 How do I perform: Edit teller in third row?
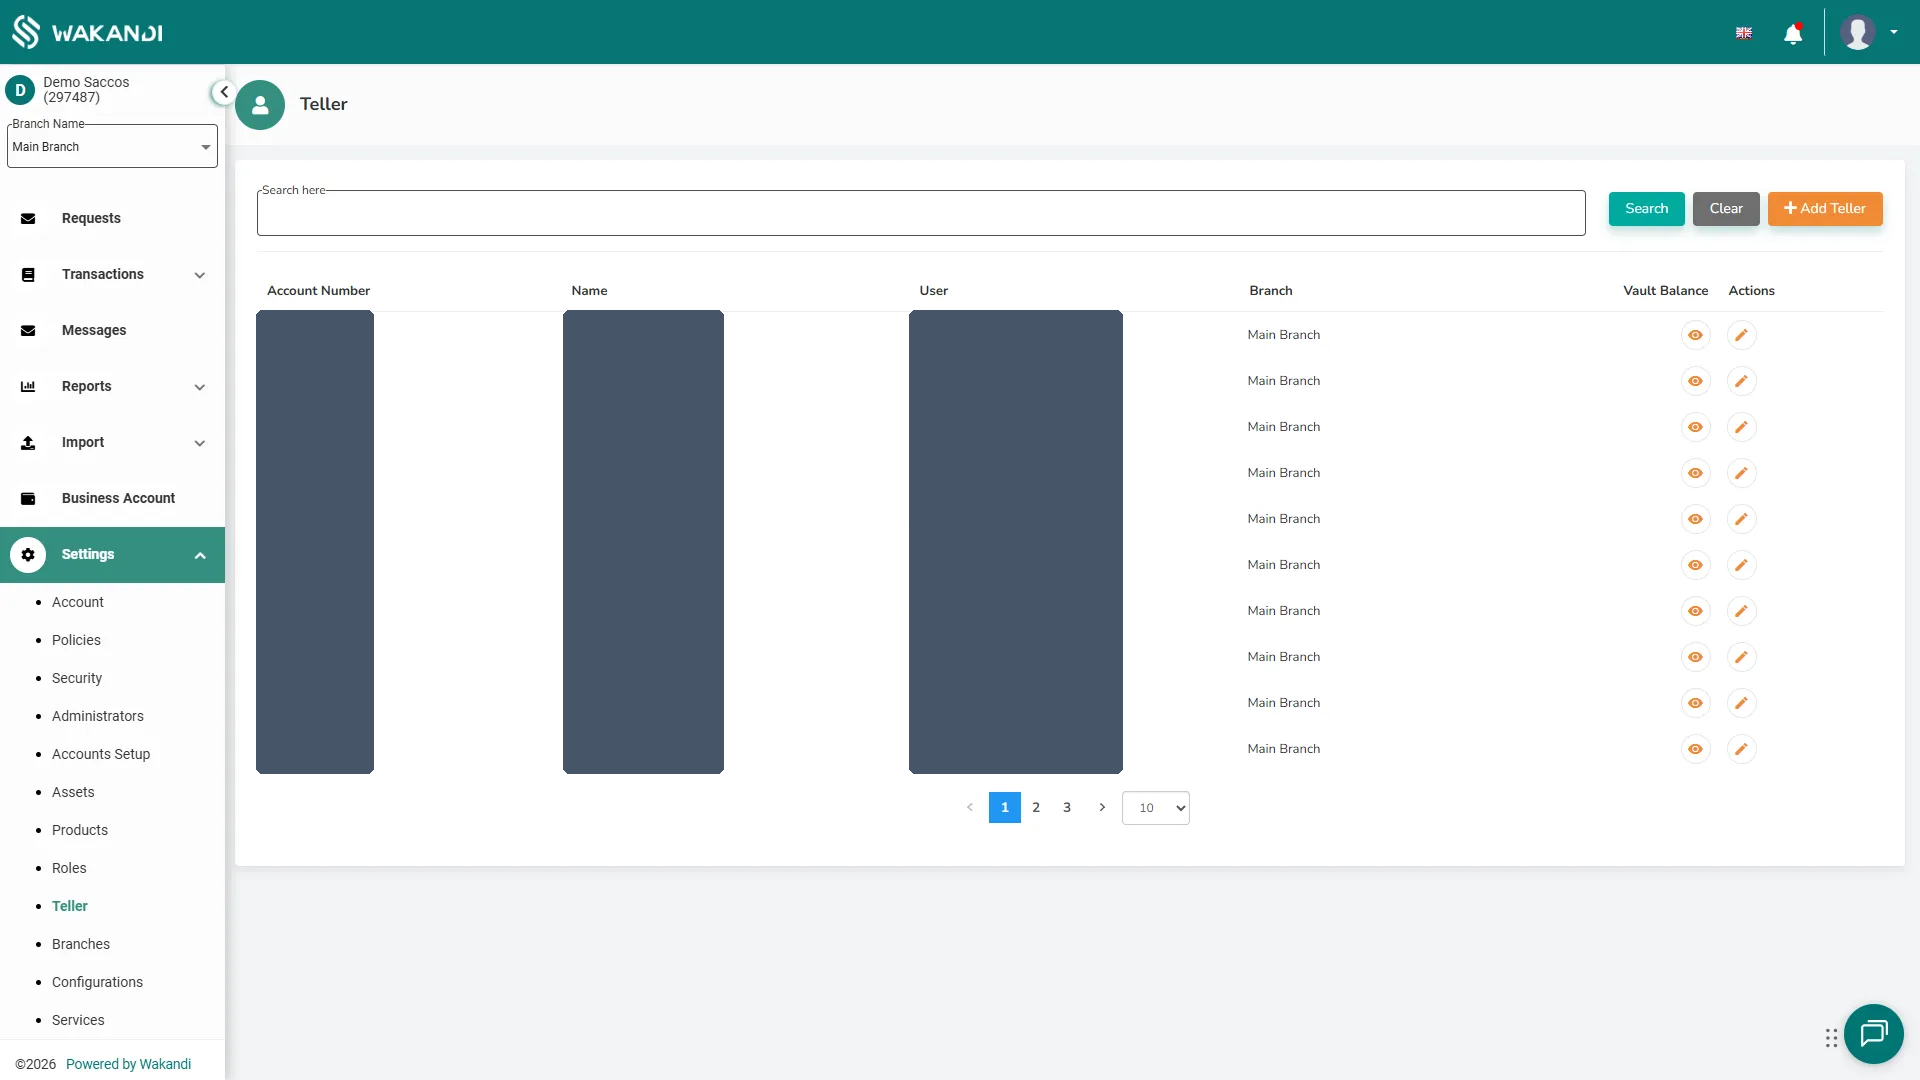[1741, 427]
